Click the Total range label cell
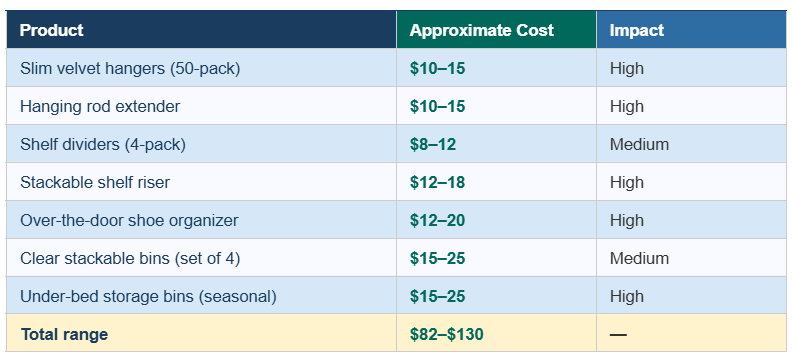The width and height of the screenshot is (792, 360). (202, 333)
